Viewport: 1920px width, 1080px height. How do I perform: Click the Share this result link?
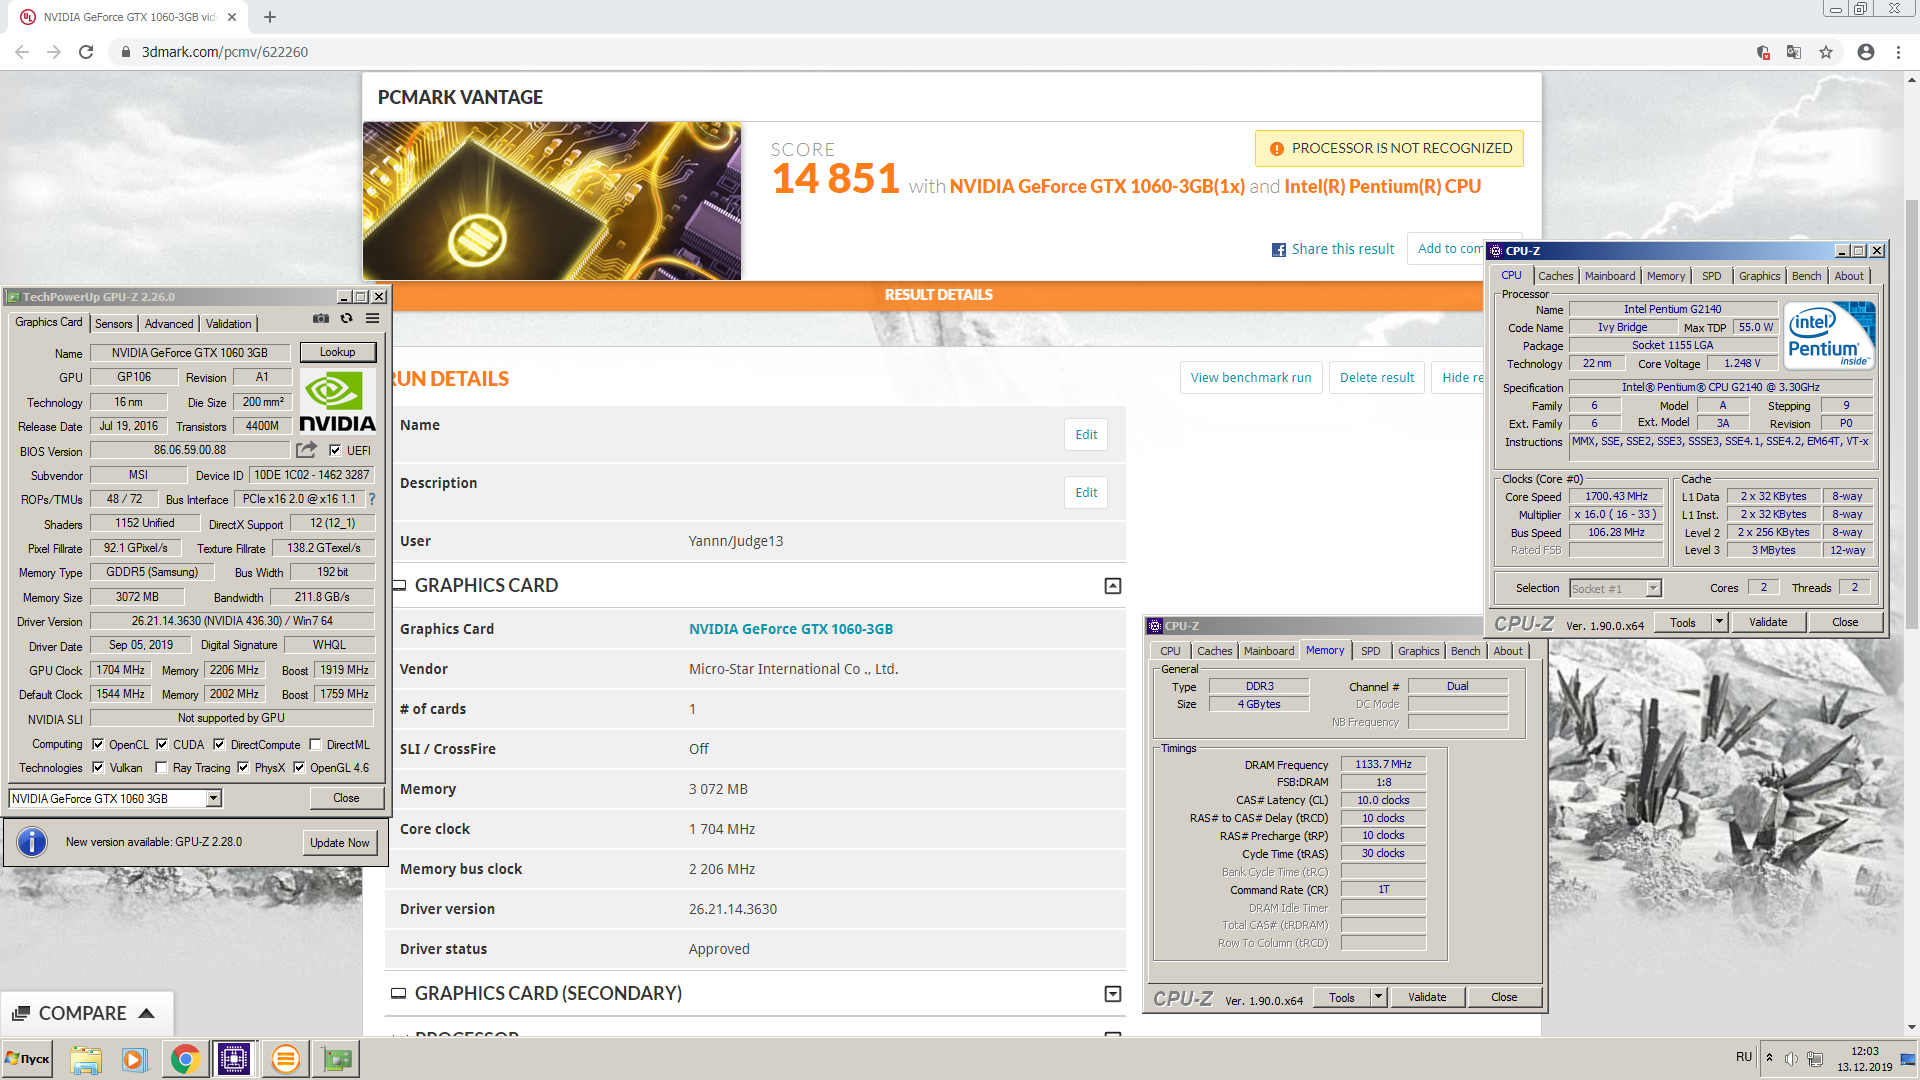tap(1342, 249)
